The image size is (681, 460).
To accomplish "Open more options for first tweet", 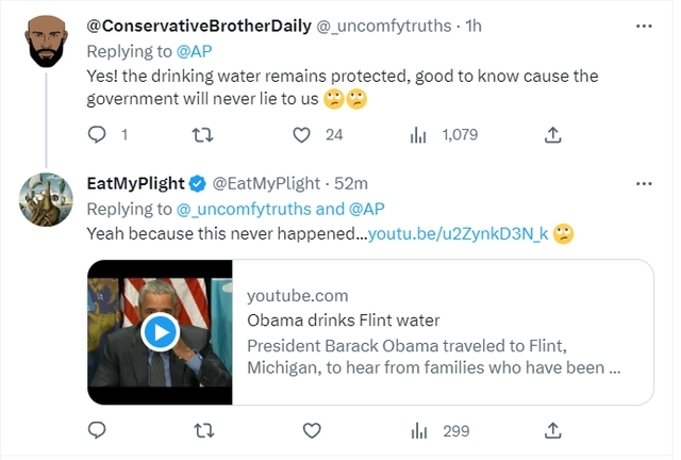I will [643, 26].
